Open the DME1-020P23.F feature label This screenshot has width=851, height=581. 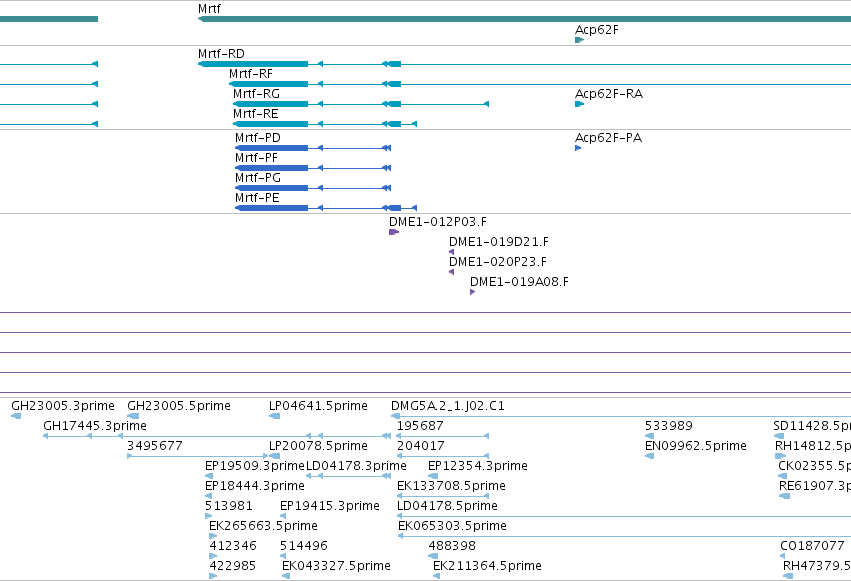[x=498, y=262]
